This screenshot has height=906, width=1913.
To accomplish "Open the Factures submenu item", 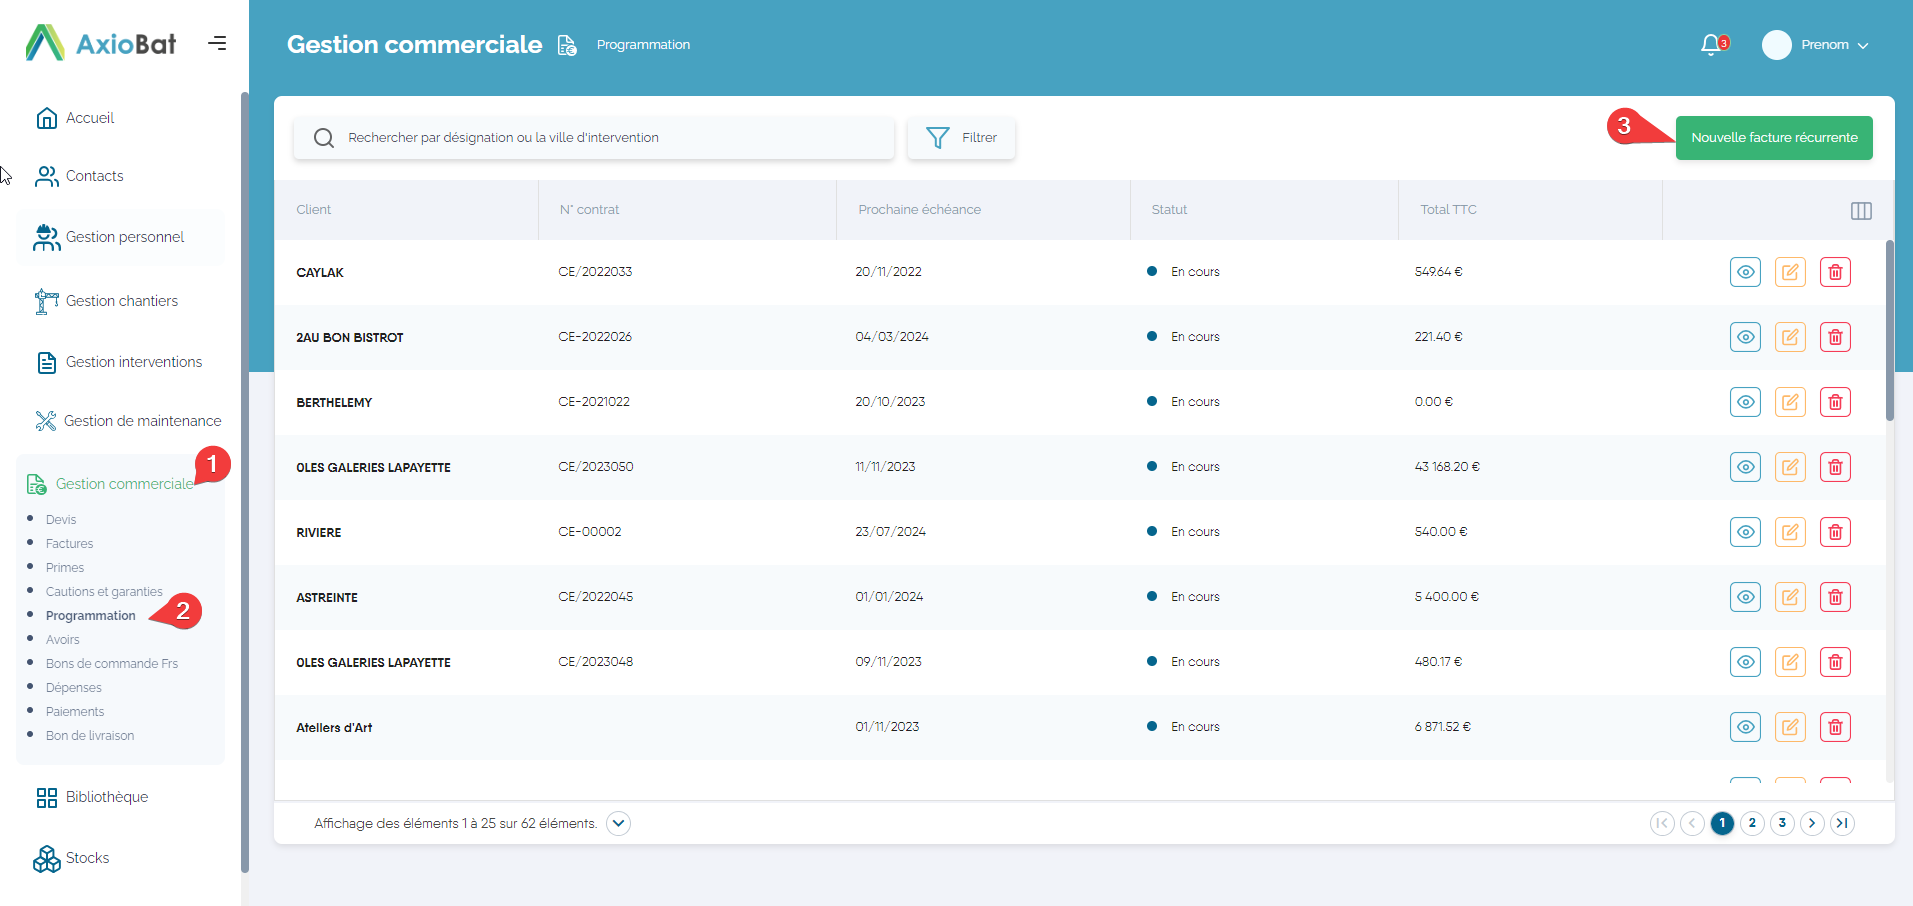I will point(69,544).
